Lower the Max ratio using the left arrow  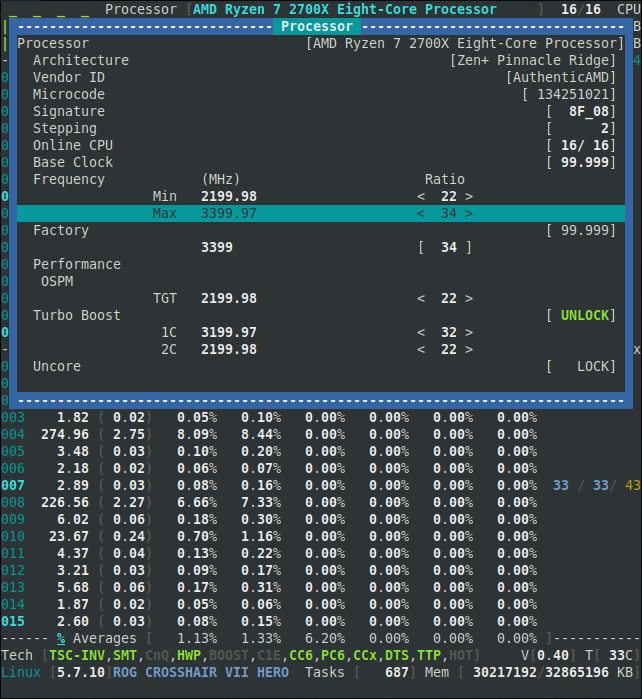[421, 214]
